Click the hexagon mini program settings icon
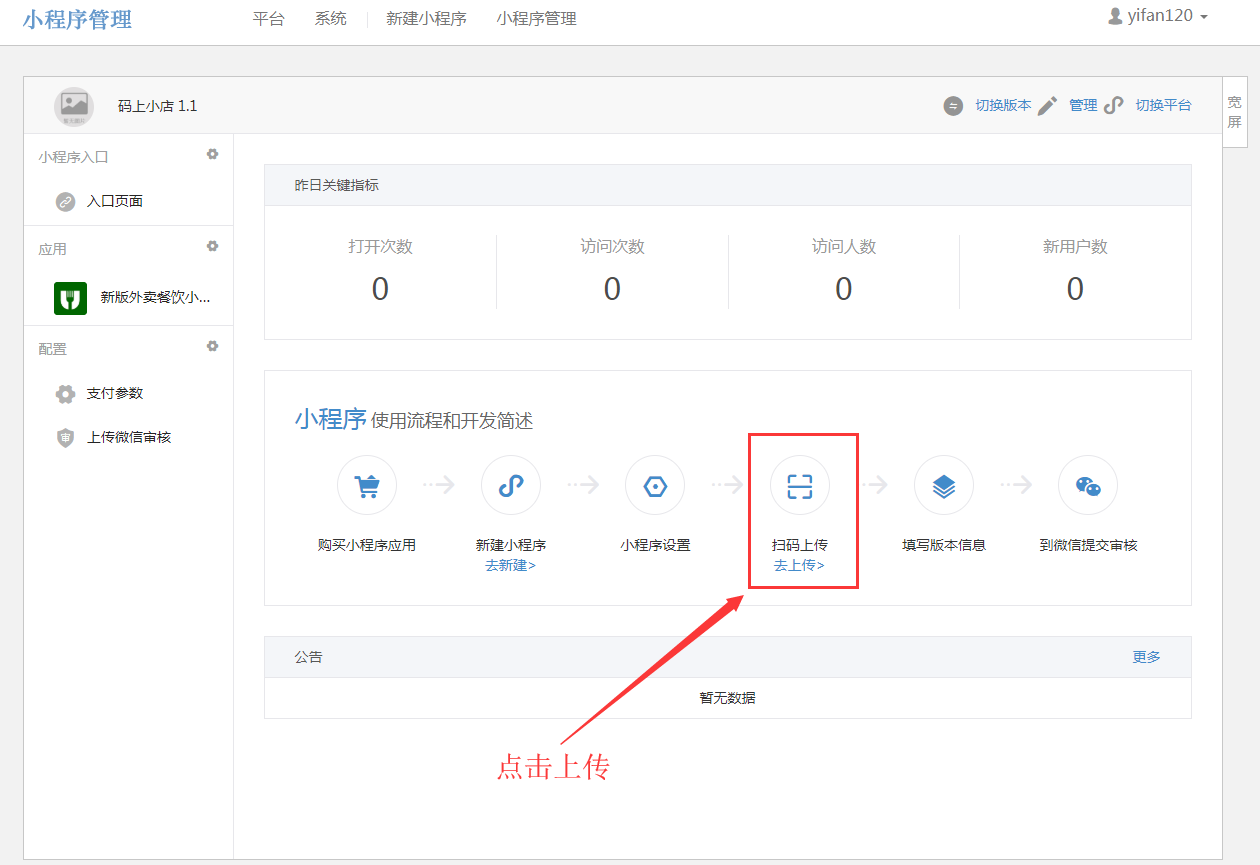This screenshot has width=1260, height=865. click(x=655, y=486)
